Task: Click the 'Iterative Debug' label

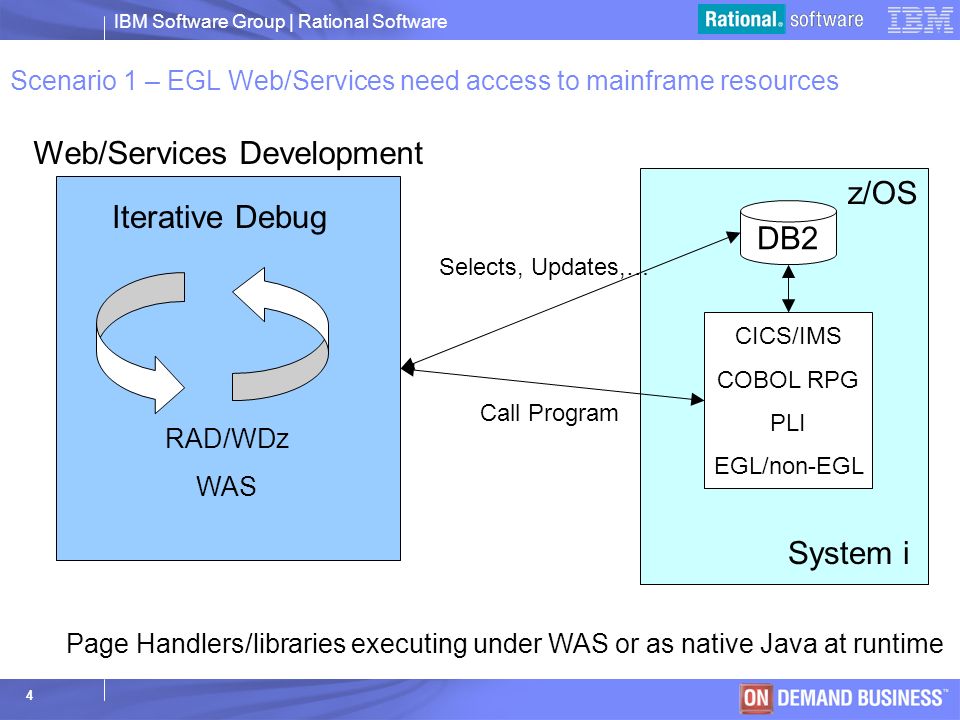Action: [x=219, y=218]
